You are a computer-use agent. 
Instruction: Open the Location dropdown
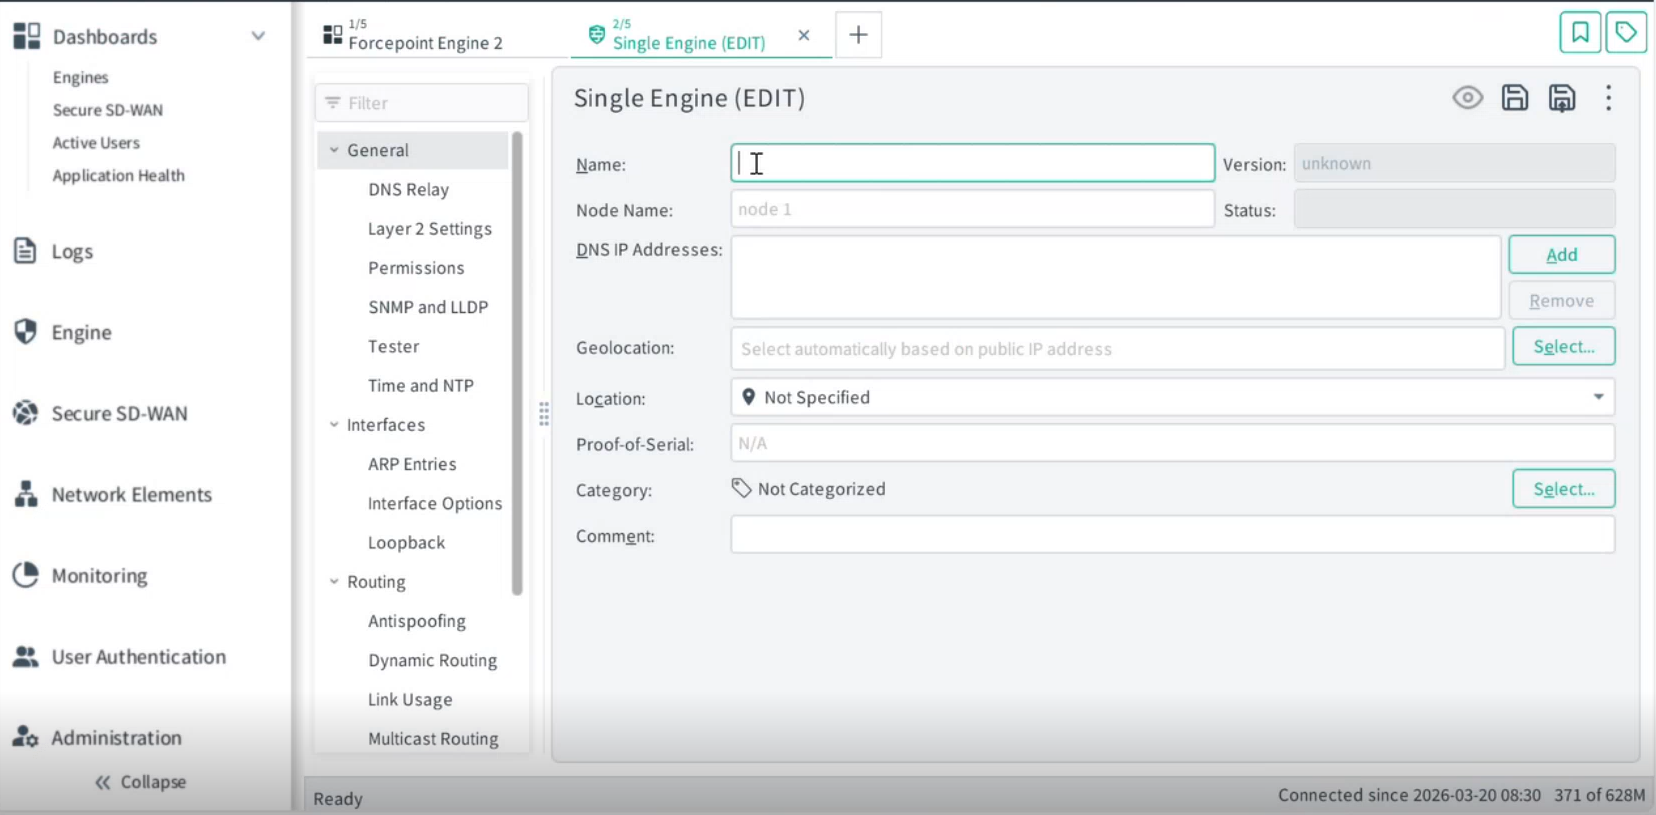point(1598,397)
